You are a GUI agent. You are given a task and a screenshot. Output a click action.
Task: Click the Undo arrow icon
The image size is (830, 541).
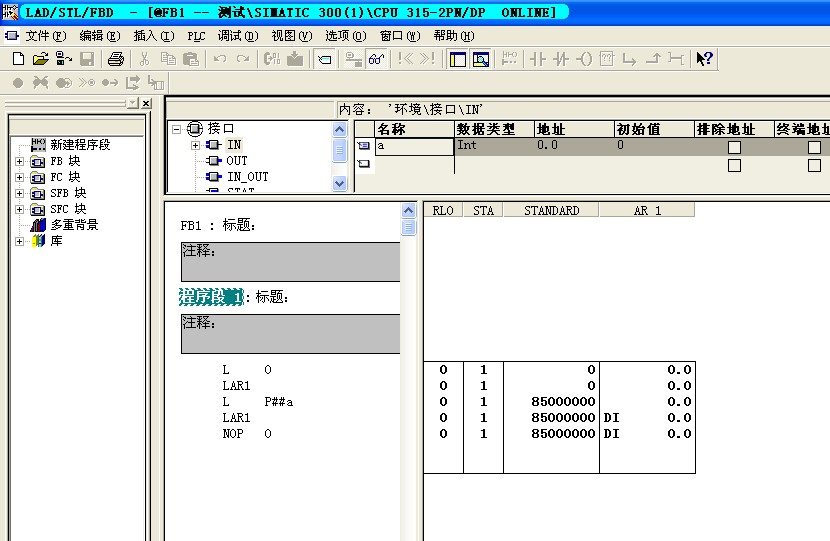pyautogui.click(x=220, y=59)
